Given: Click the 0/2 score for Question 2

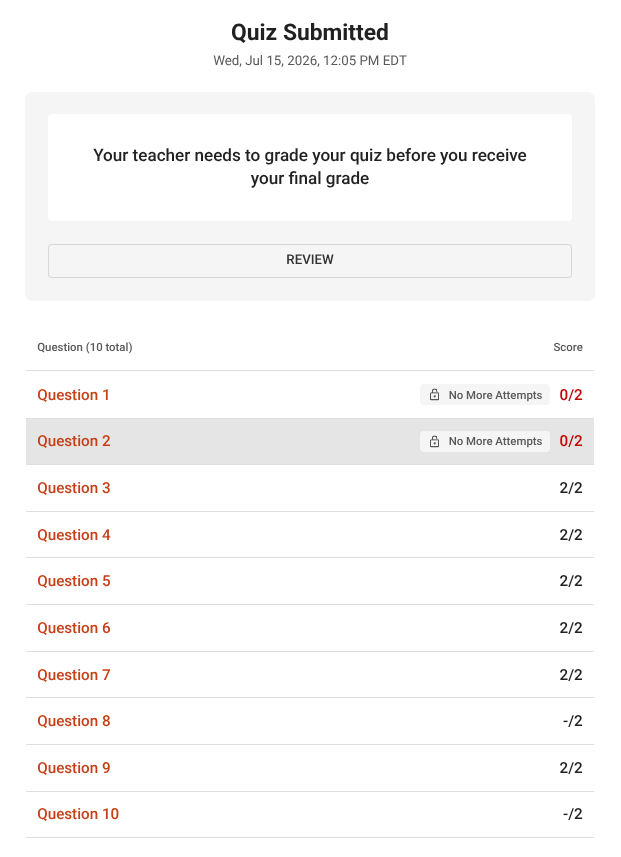Looking at the screenshot, I should click(571, 441).
